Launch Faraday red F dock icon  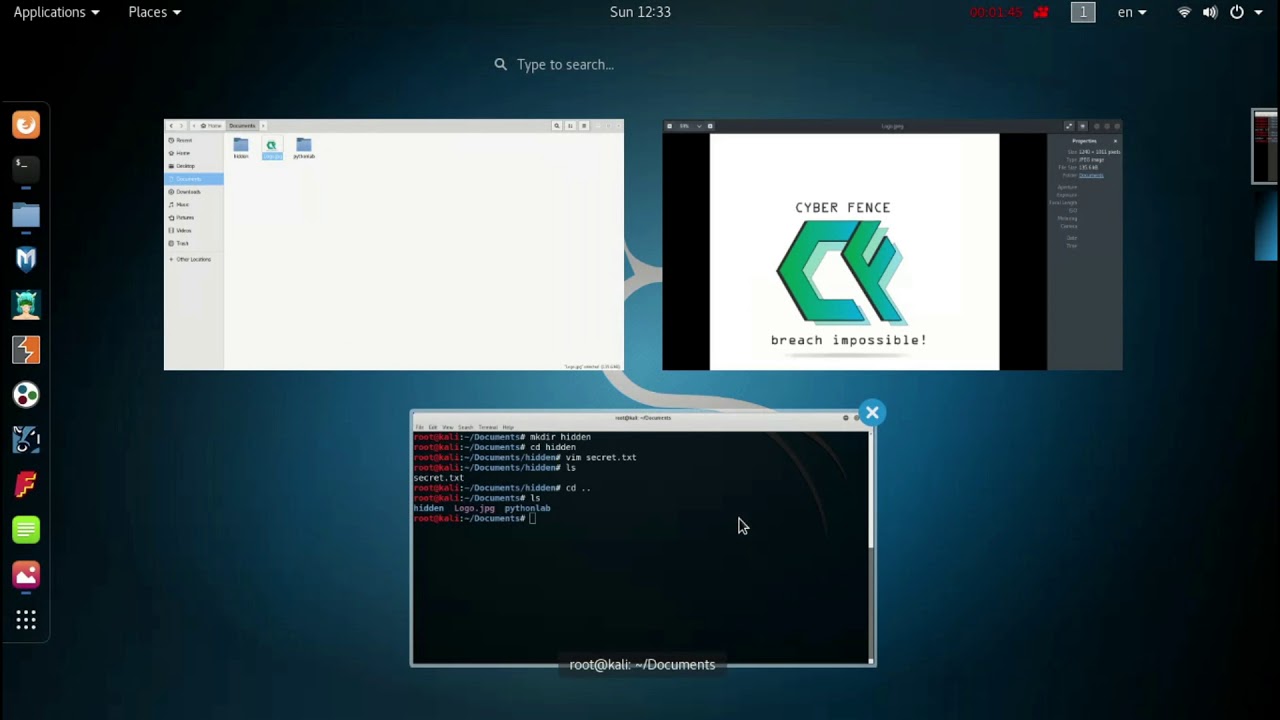(x=26, y=485)
